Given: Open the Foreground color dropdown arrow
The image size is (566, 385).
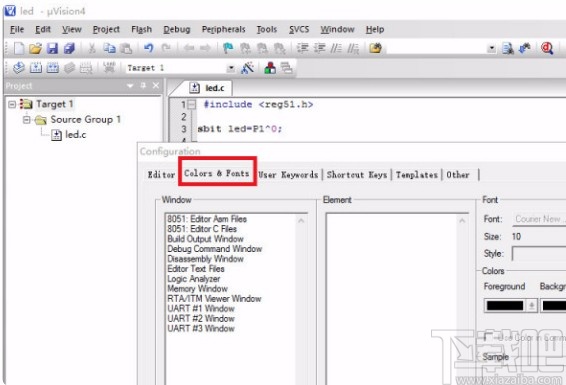Looking at the screenshot, I should pyautogui.click(x=531, y=306).
